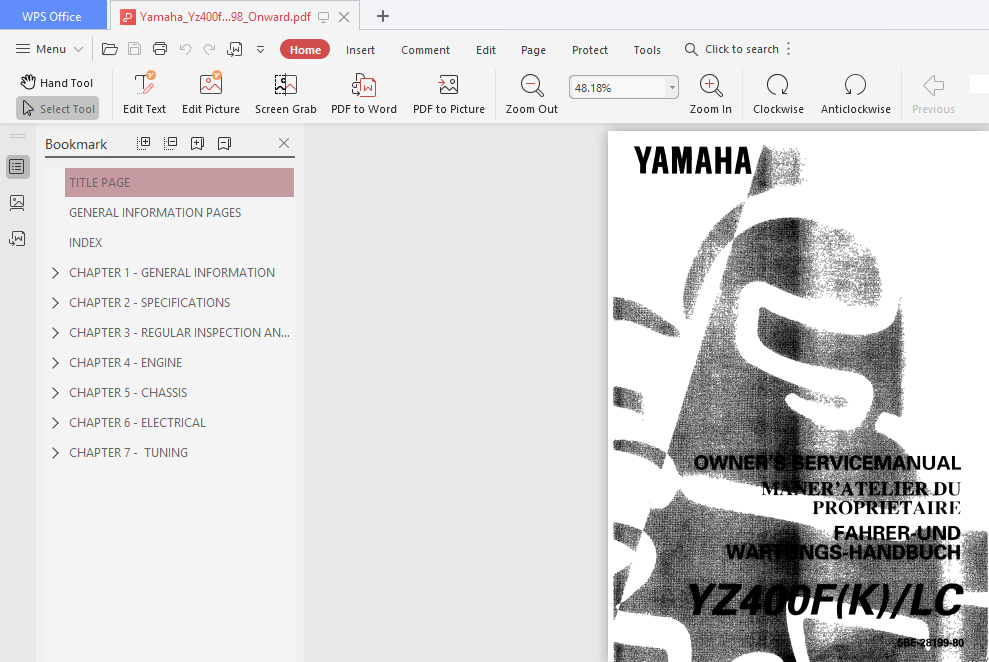Click the presentation screen icon on PDF tab

click(324, 17)
